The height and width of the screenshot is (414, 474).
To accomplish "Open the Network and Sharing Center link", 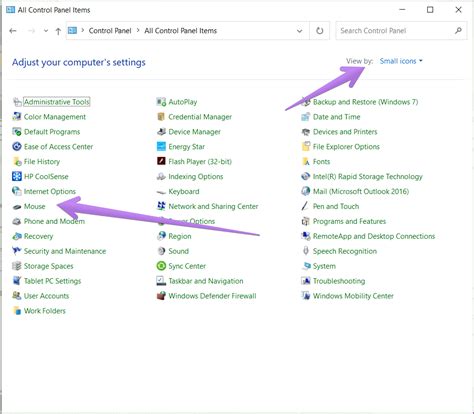I will [x=213, y=206].
